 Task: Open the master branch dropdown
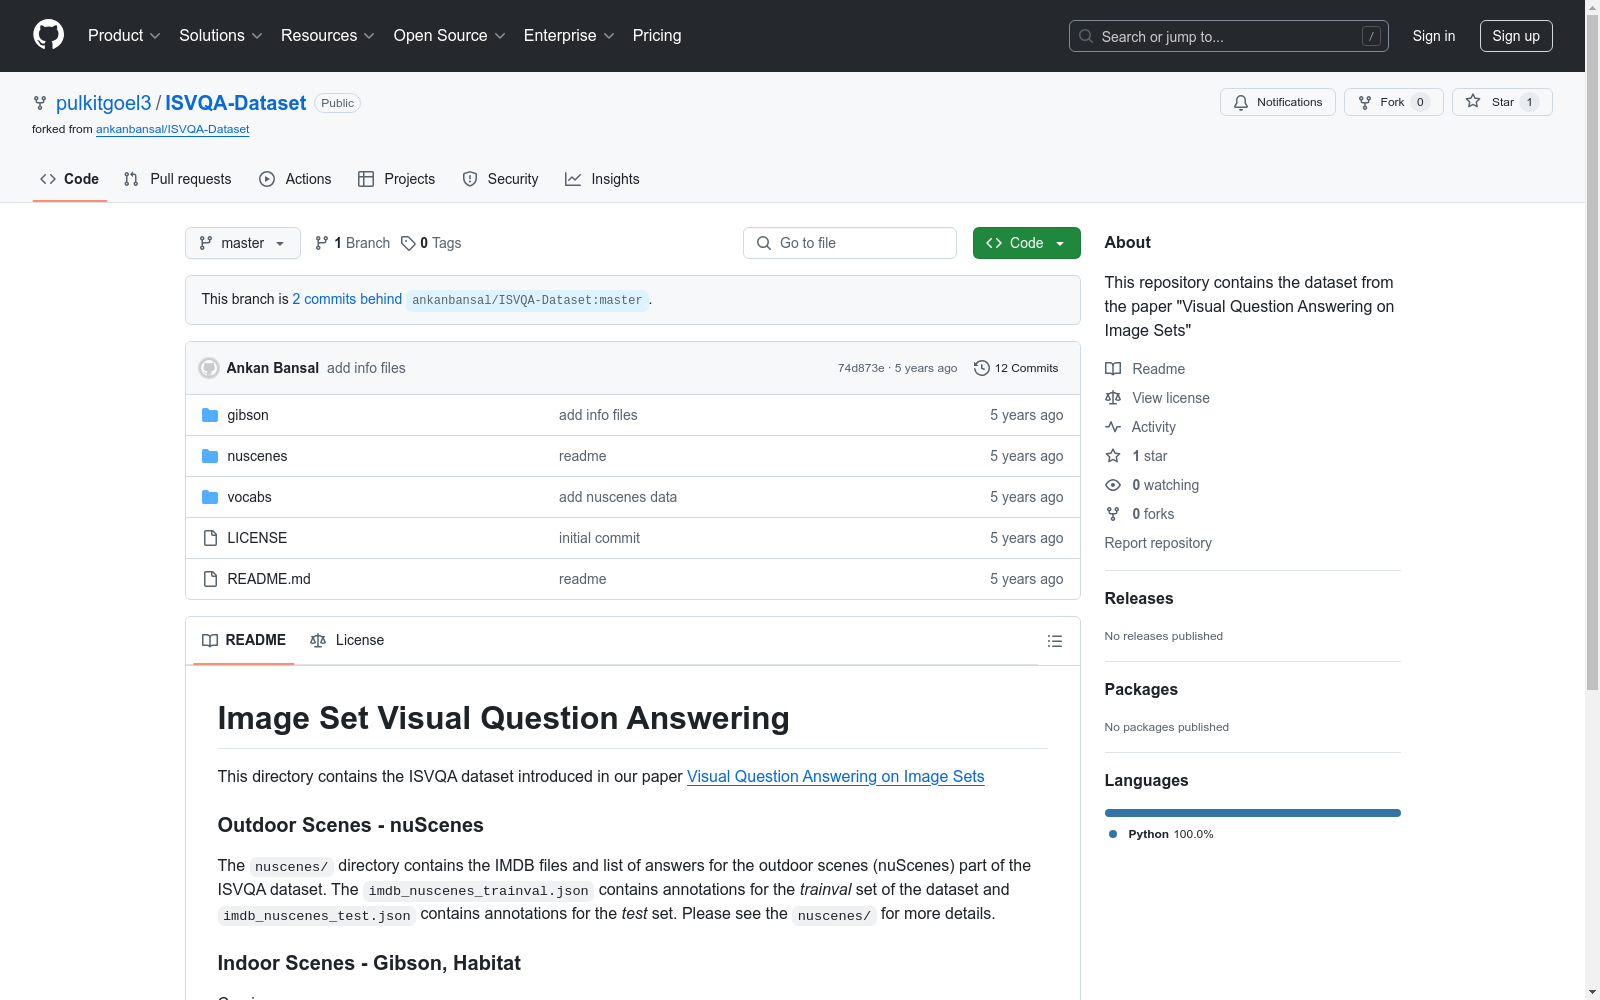click(x=243, y=243)
